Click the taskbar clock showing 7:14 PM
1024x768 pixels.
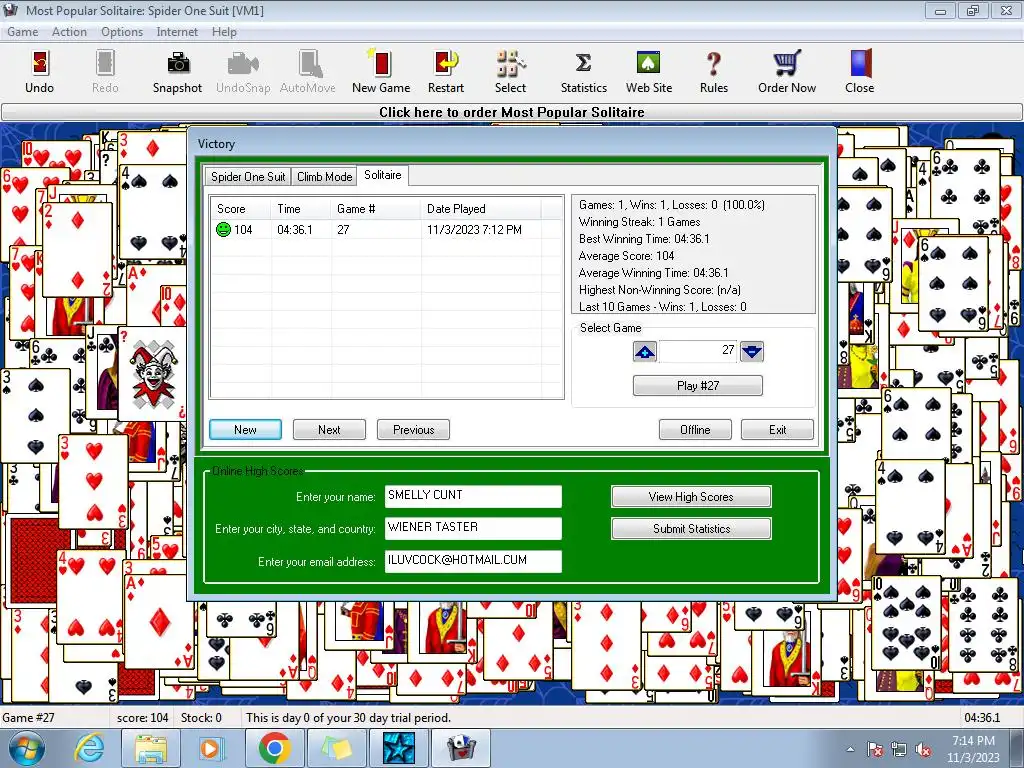point(973,749)
